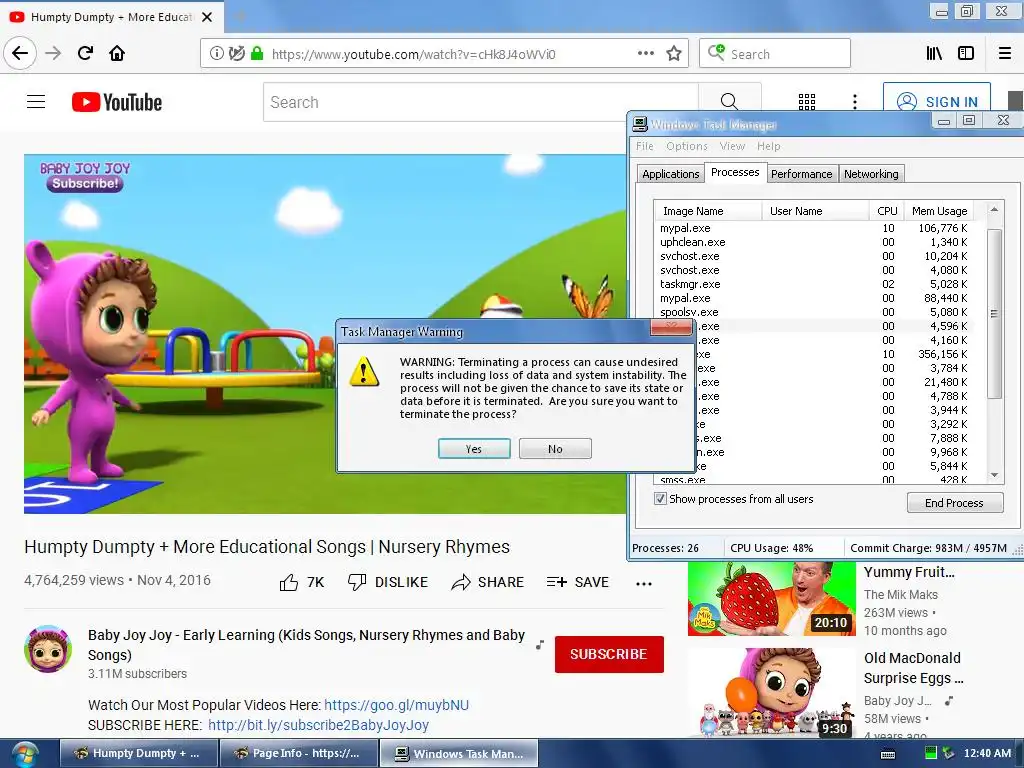Screen dimensions: 1024x768
Task: Open Task Manager Options menu
Action: pos(686,146)
